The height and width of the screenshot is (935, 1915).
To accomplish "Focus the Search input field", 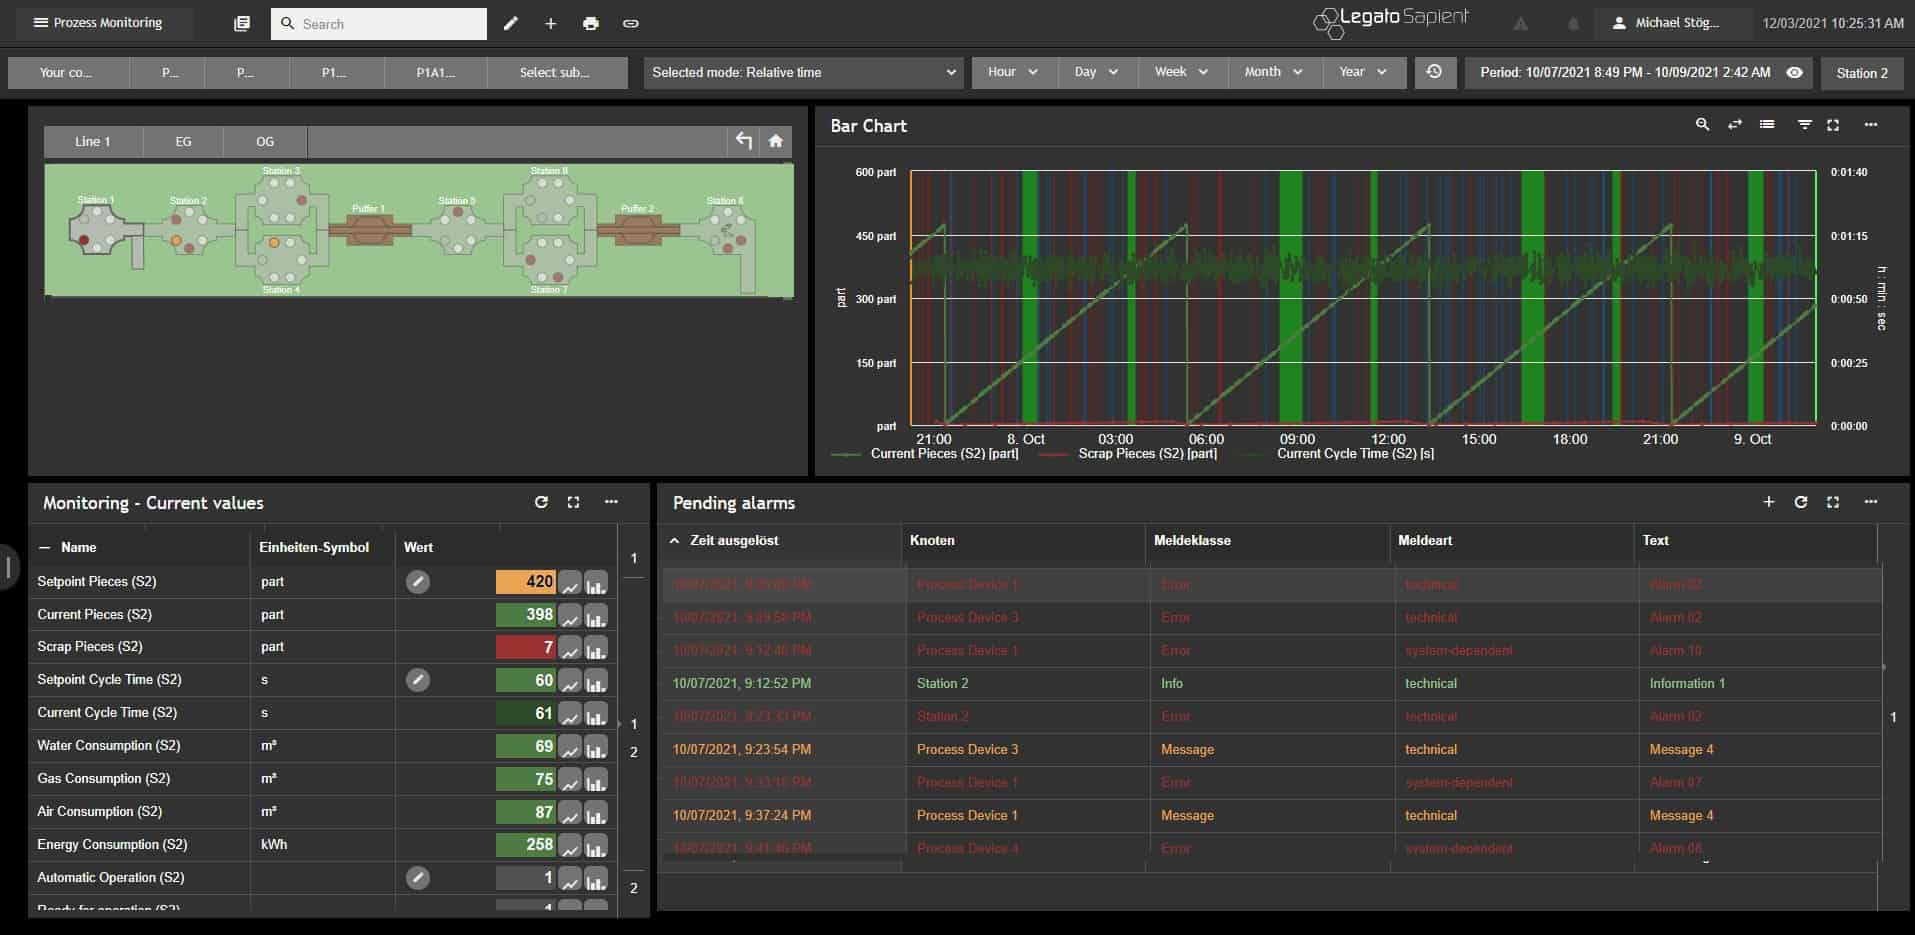I will tap(379, 23).
